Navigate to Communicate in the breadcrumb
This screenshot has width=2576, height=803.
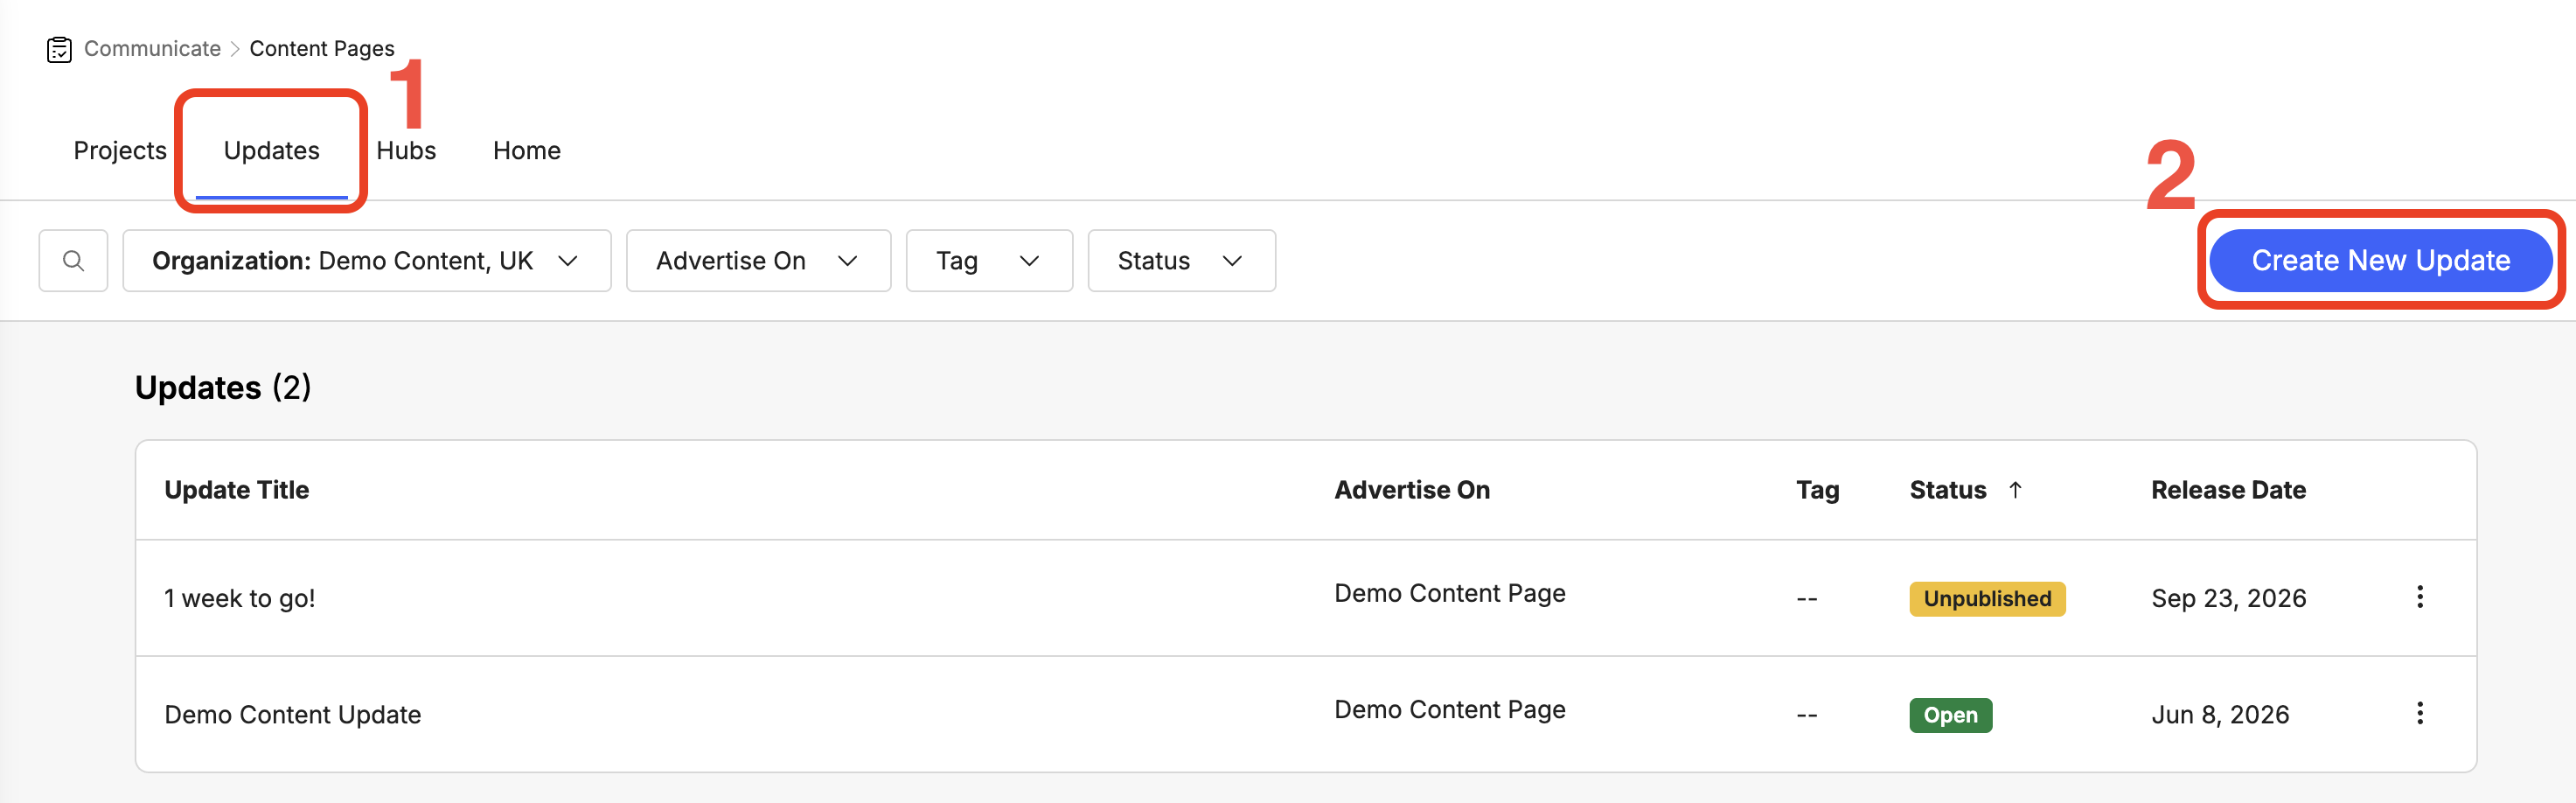coord(152,49)
